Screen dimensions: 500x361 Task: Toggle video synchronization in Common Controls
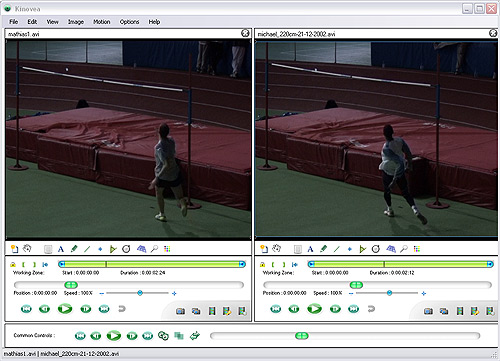[163, 336]
